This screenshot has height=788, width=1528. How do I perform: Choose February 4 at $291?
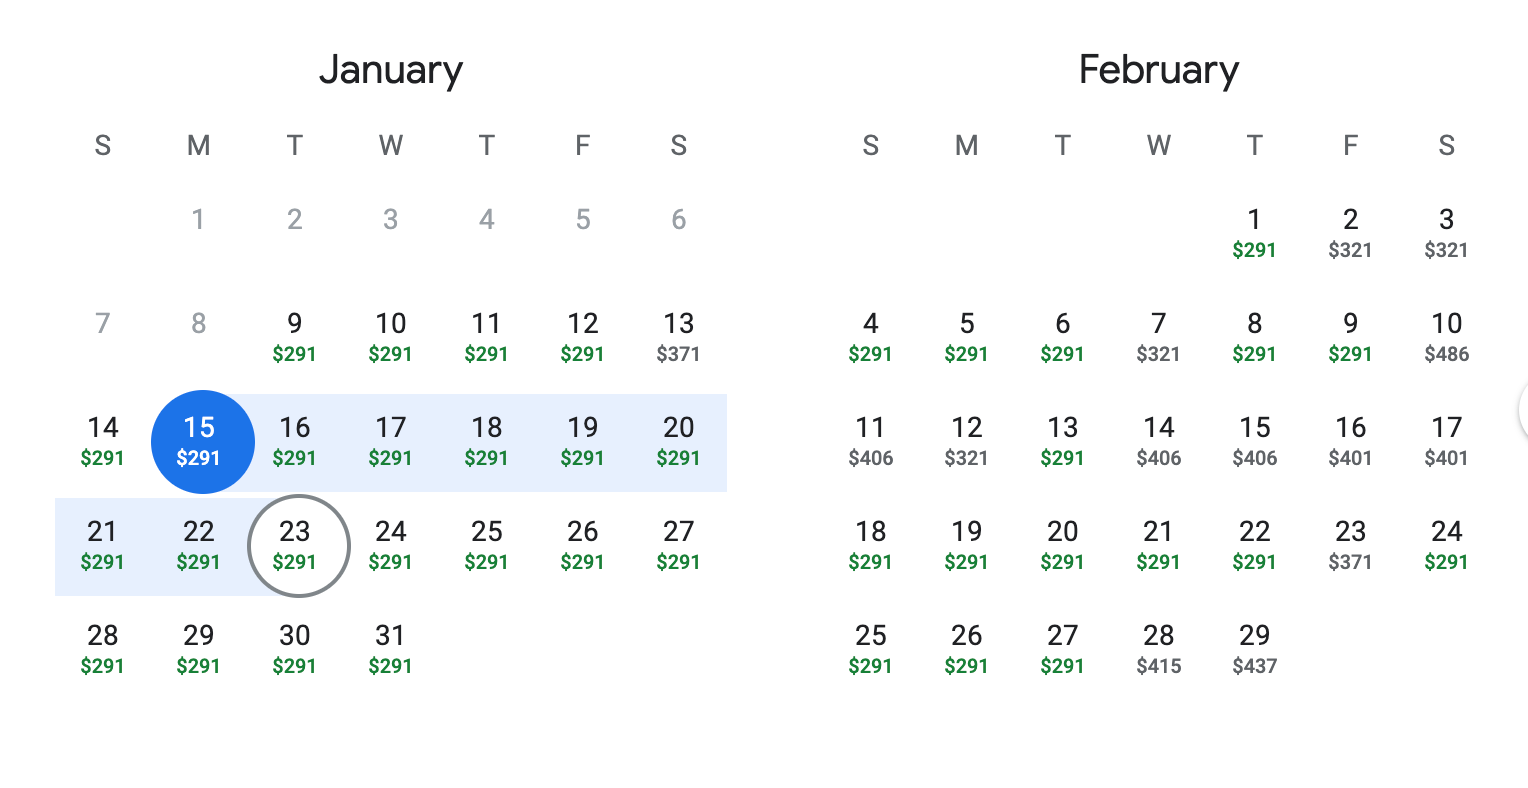coord(870,337)
